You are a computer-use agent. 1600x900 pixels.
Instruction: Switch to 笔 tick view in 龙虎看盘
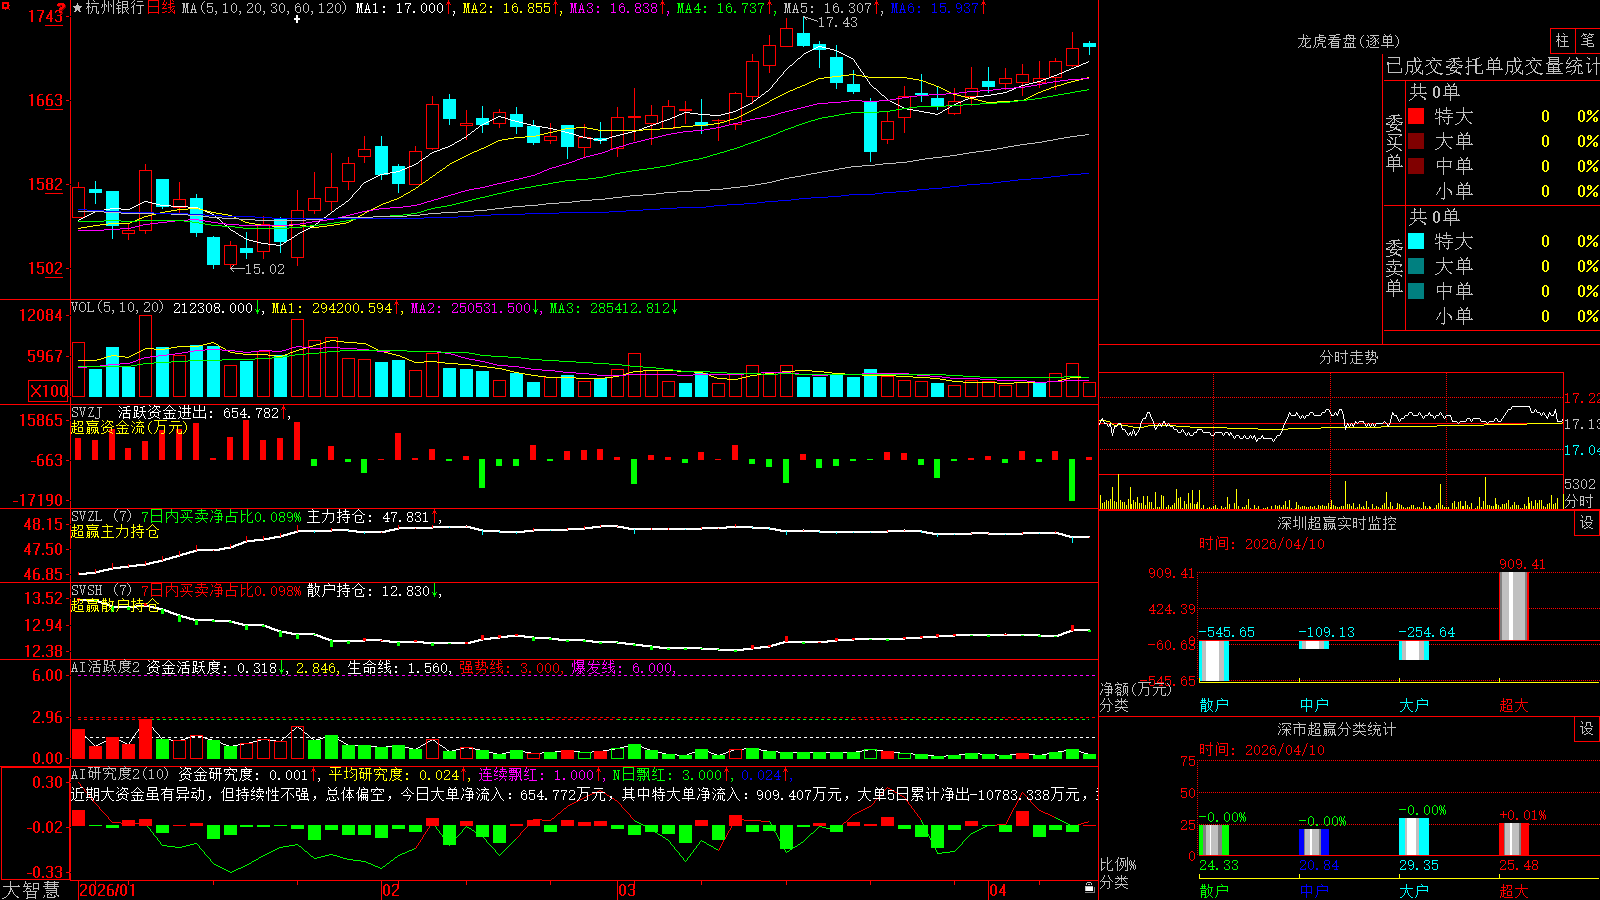coord(1588,40)
